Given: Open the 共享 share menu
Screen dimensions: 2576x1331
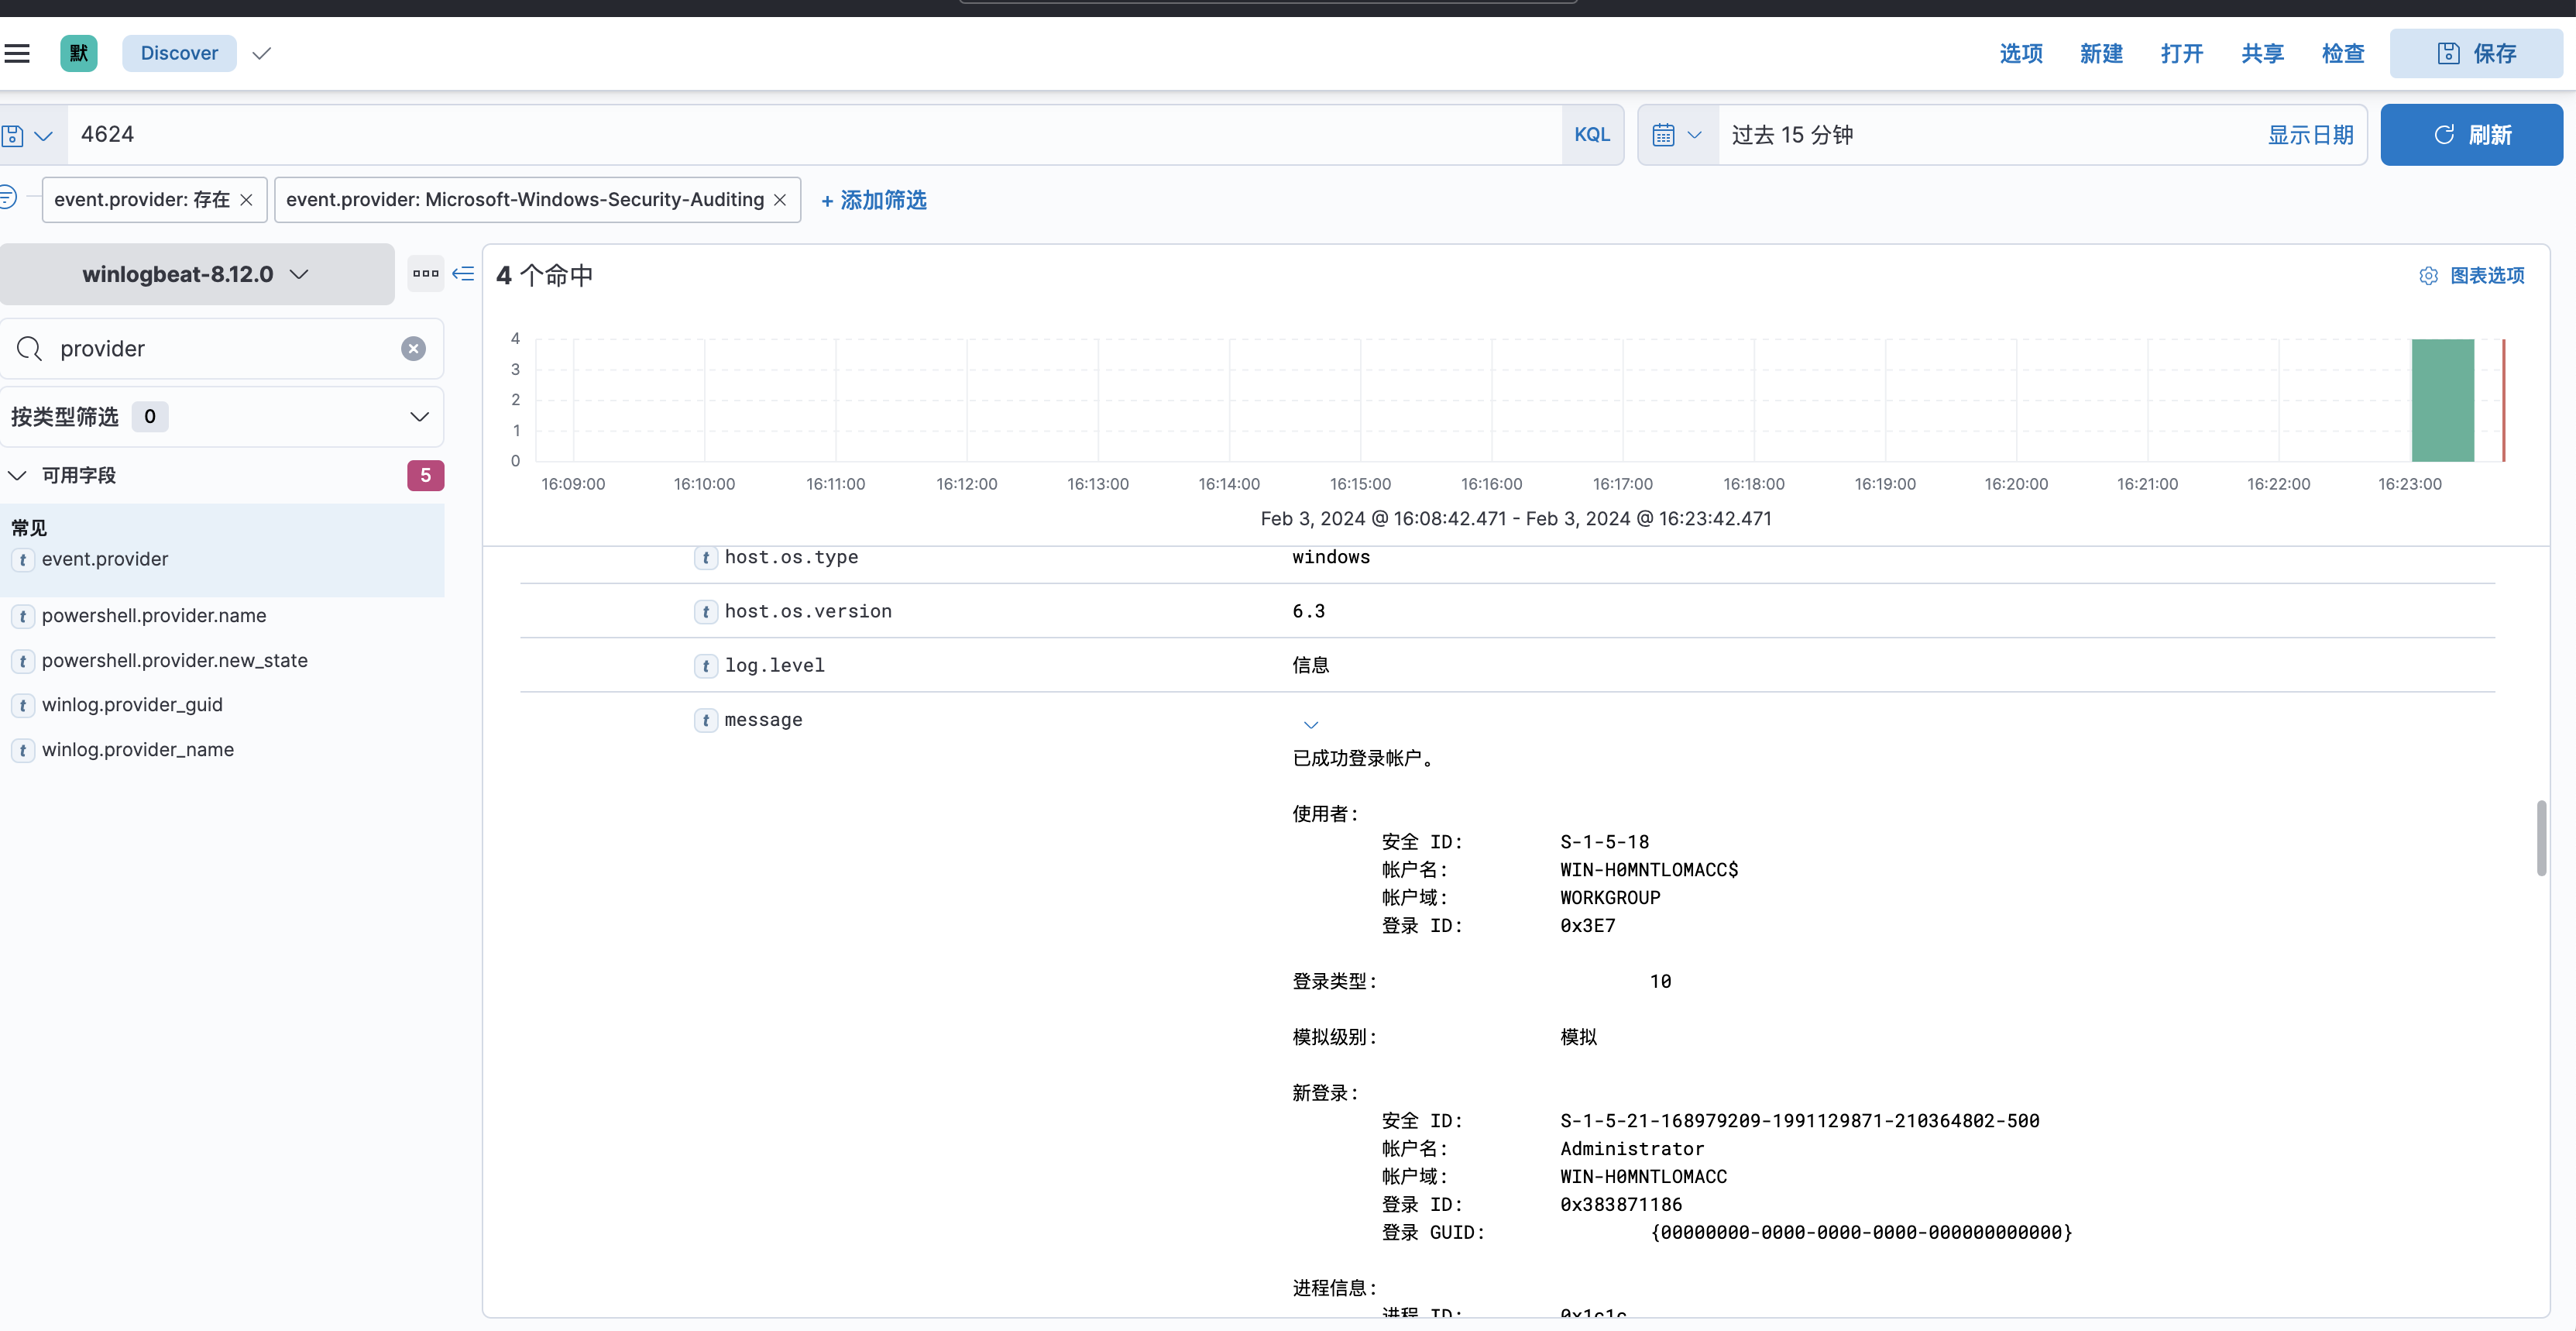Looking at the screenshot, I should pyautogui.click(x=2262, y=53).
